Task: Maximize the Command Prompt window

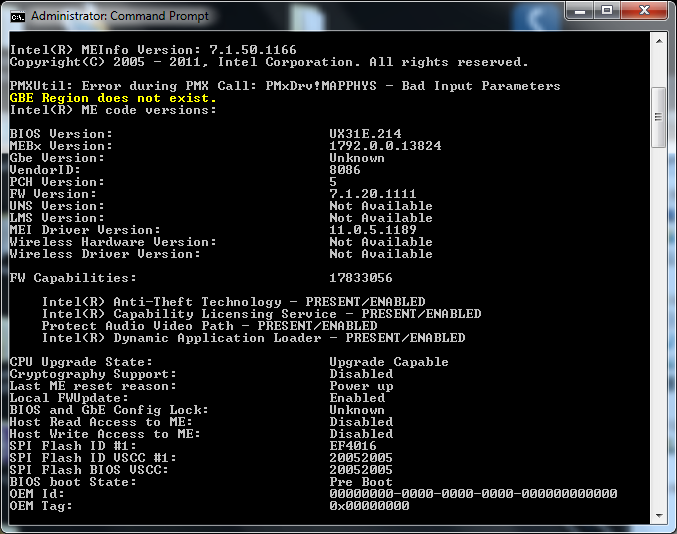Action: [x=607, y=11]
